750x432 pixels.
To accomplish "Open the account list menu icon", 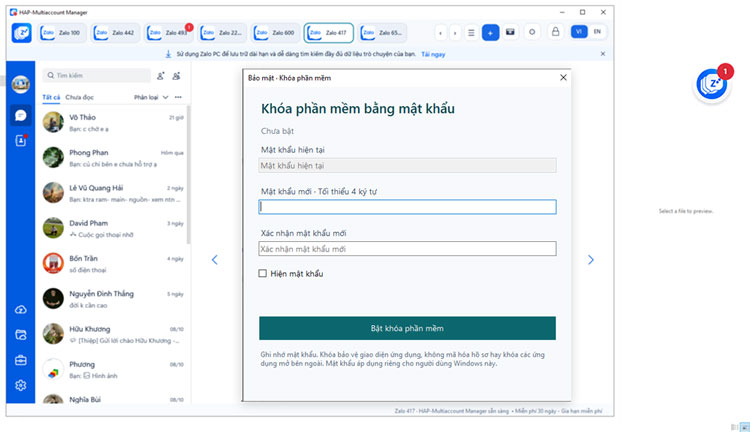I will [x=471, y=33].
